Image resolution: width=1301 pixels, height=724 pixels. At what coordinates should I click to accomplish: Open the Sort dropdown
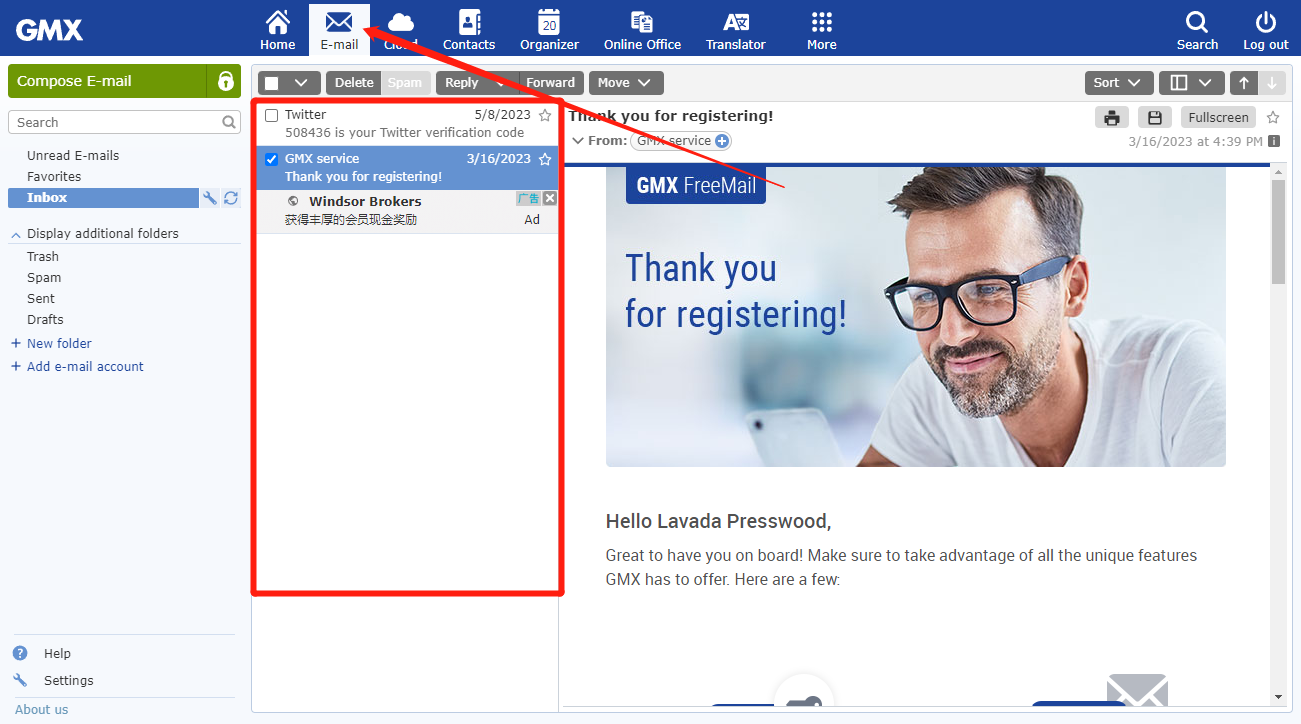(1118, 83)
